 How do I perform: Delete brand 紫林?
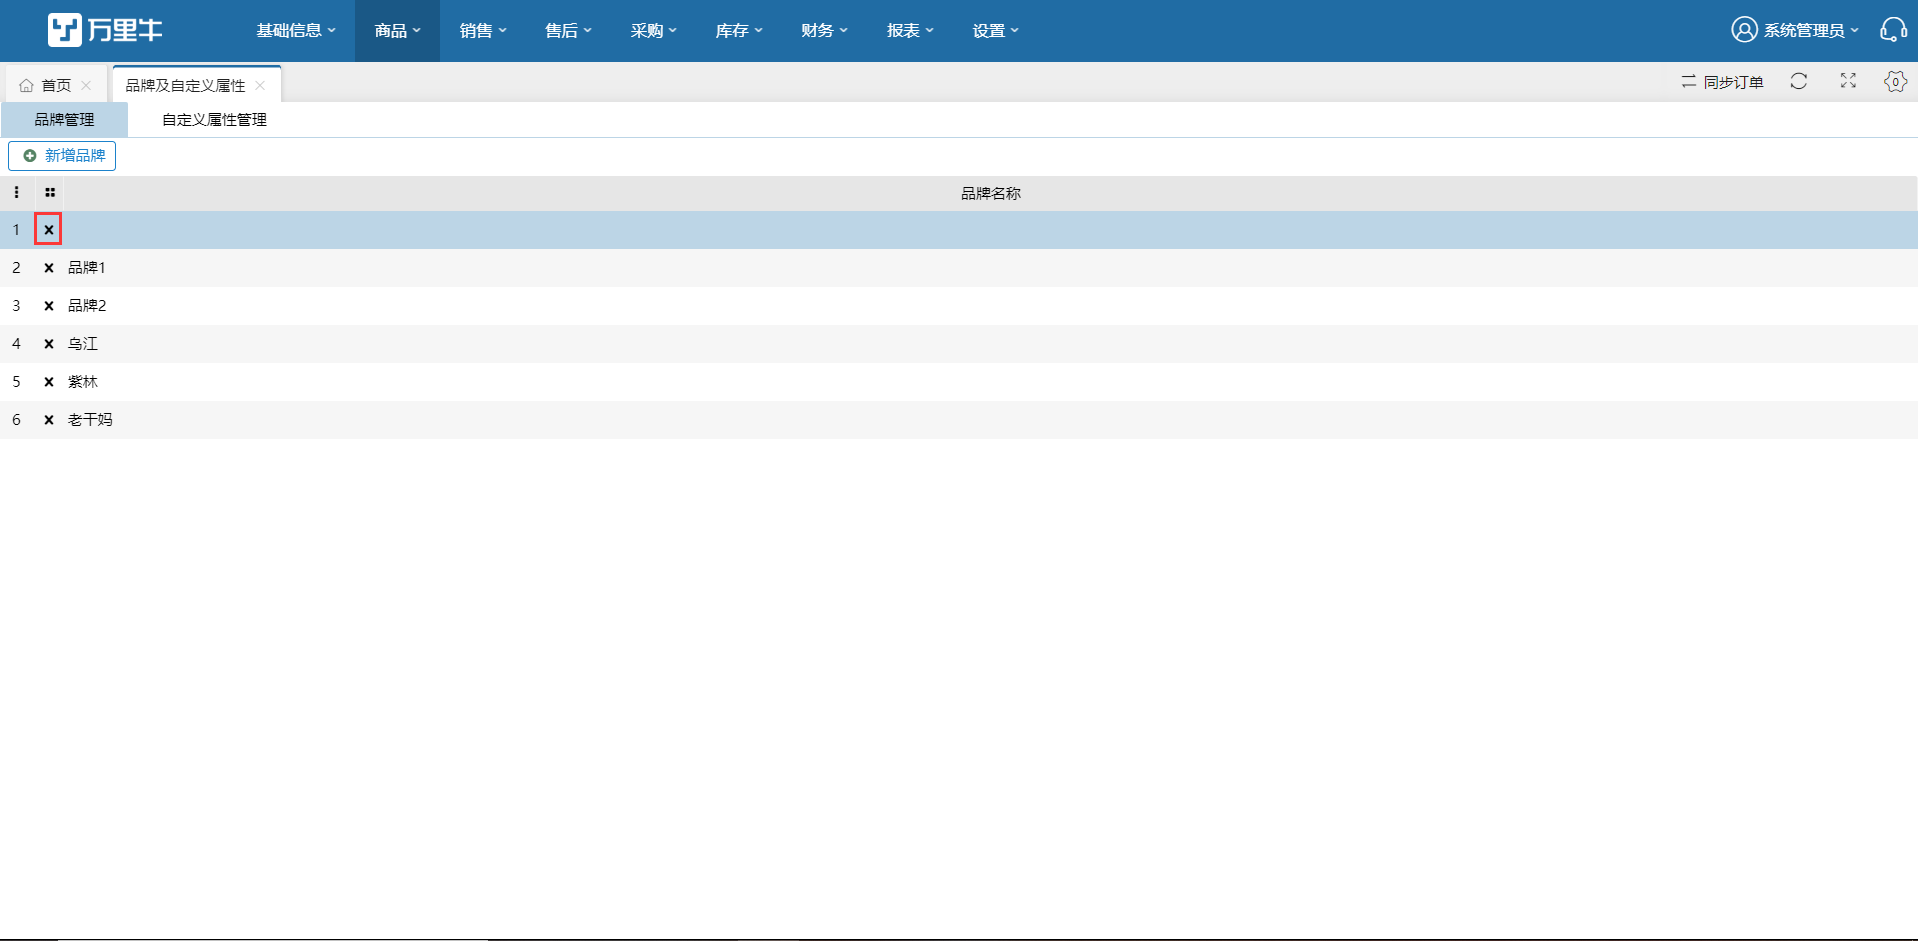[49, 381]
